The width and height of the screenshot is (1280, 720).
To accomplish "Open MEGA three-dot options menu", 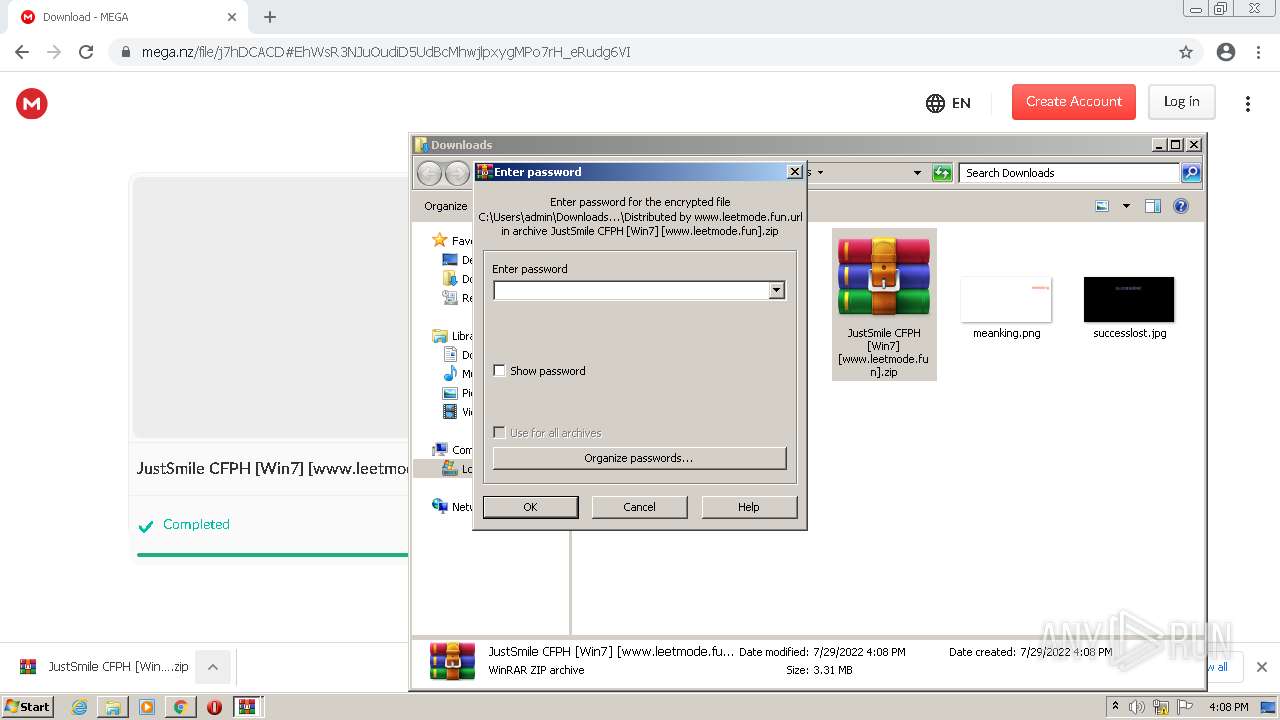I will tap(1247, 103).
